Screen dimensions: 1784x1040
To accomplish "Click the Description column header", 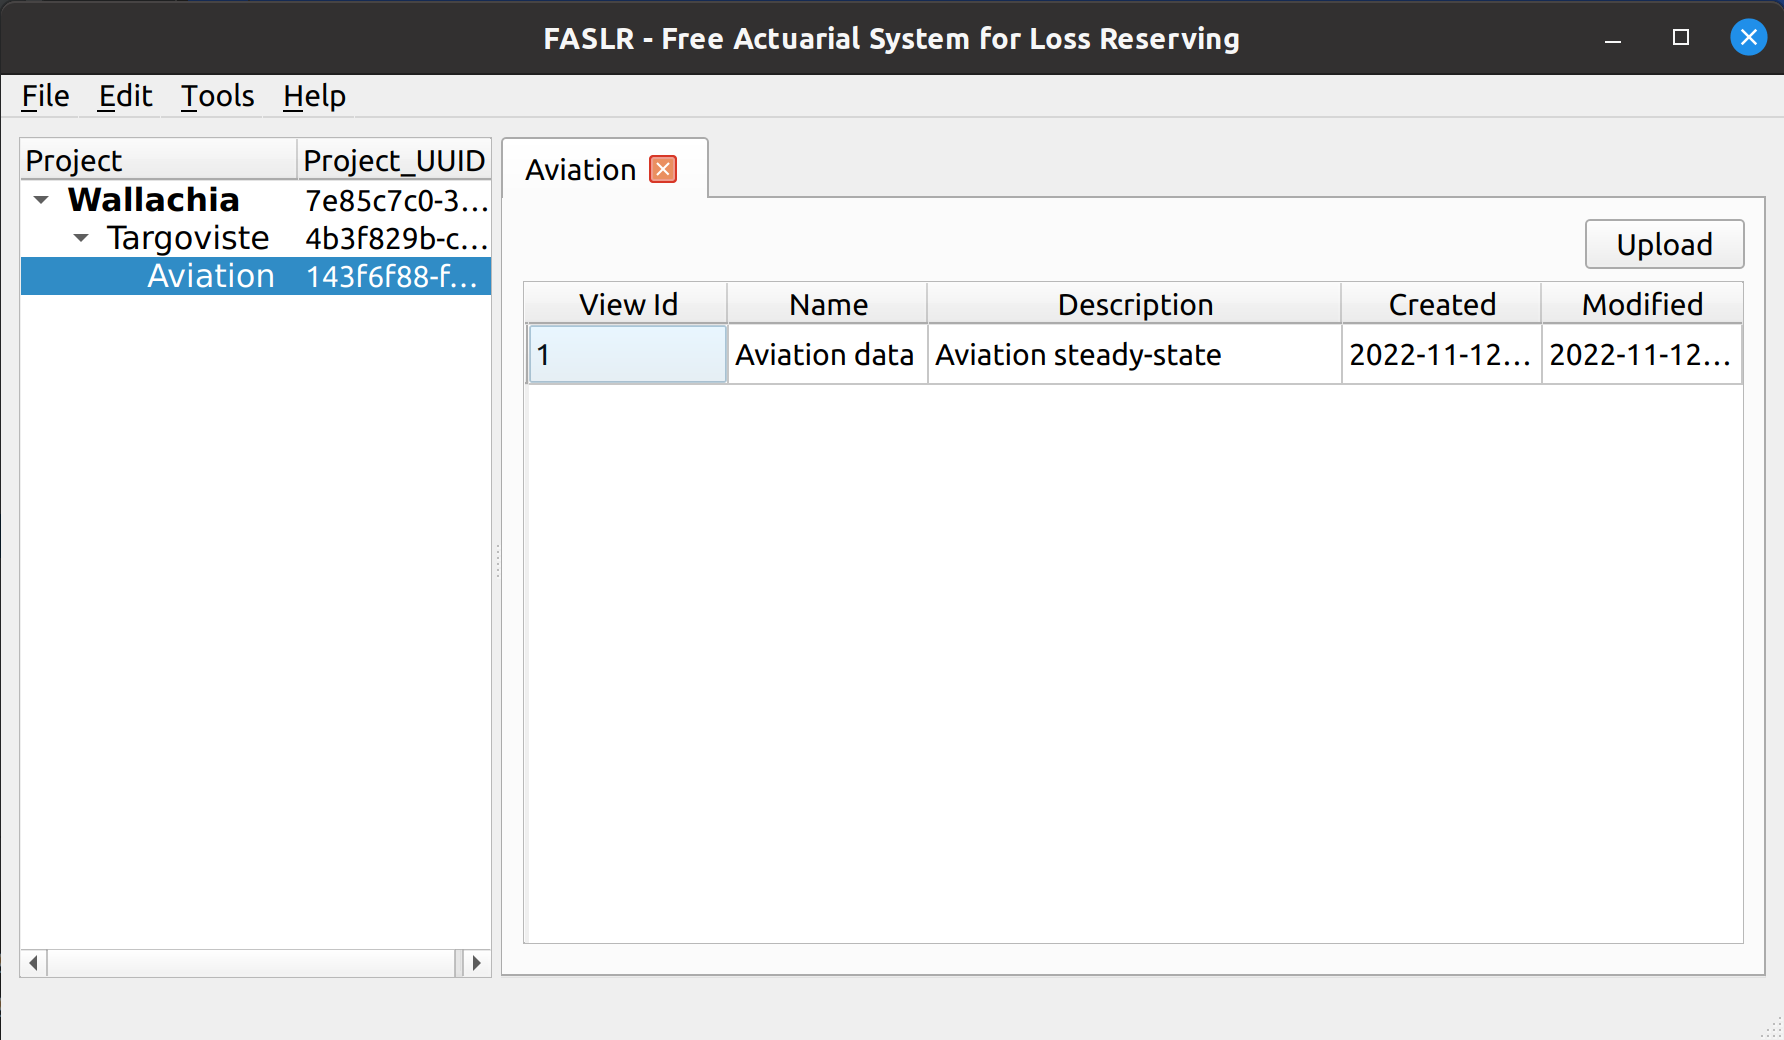I will [1134, 304].
